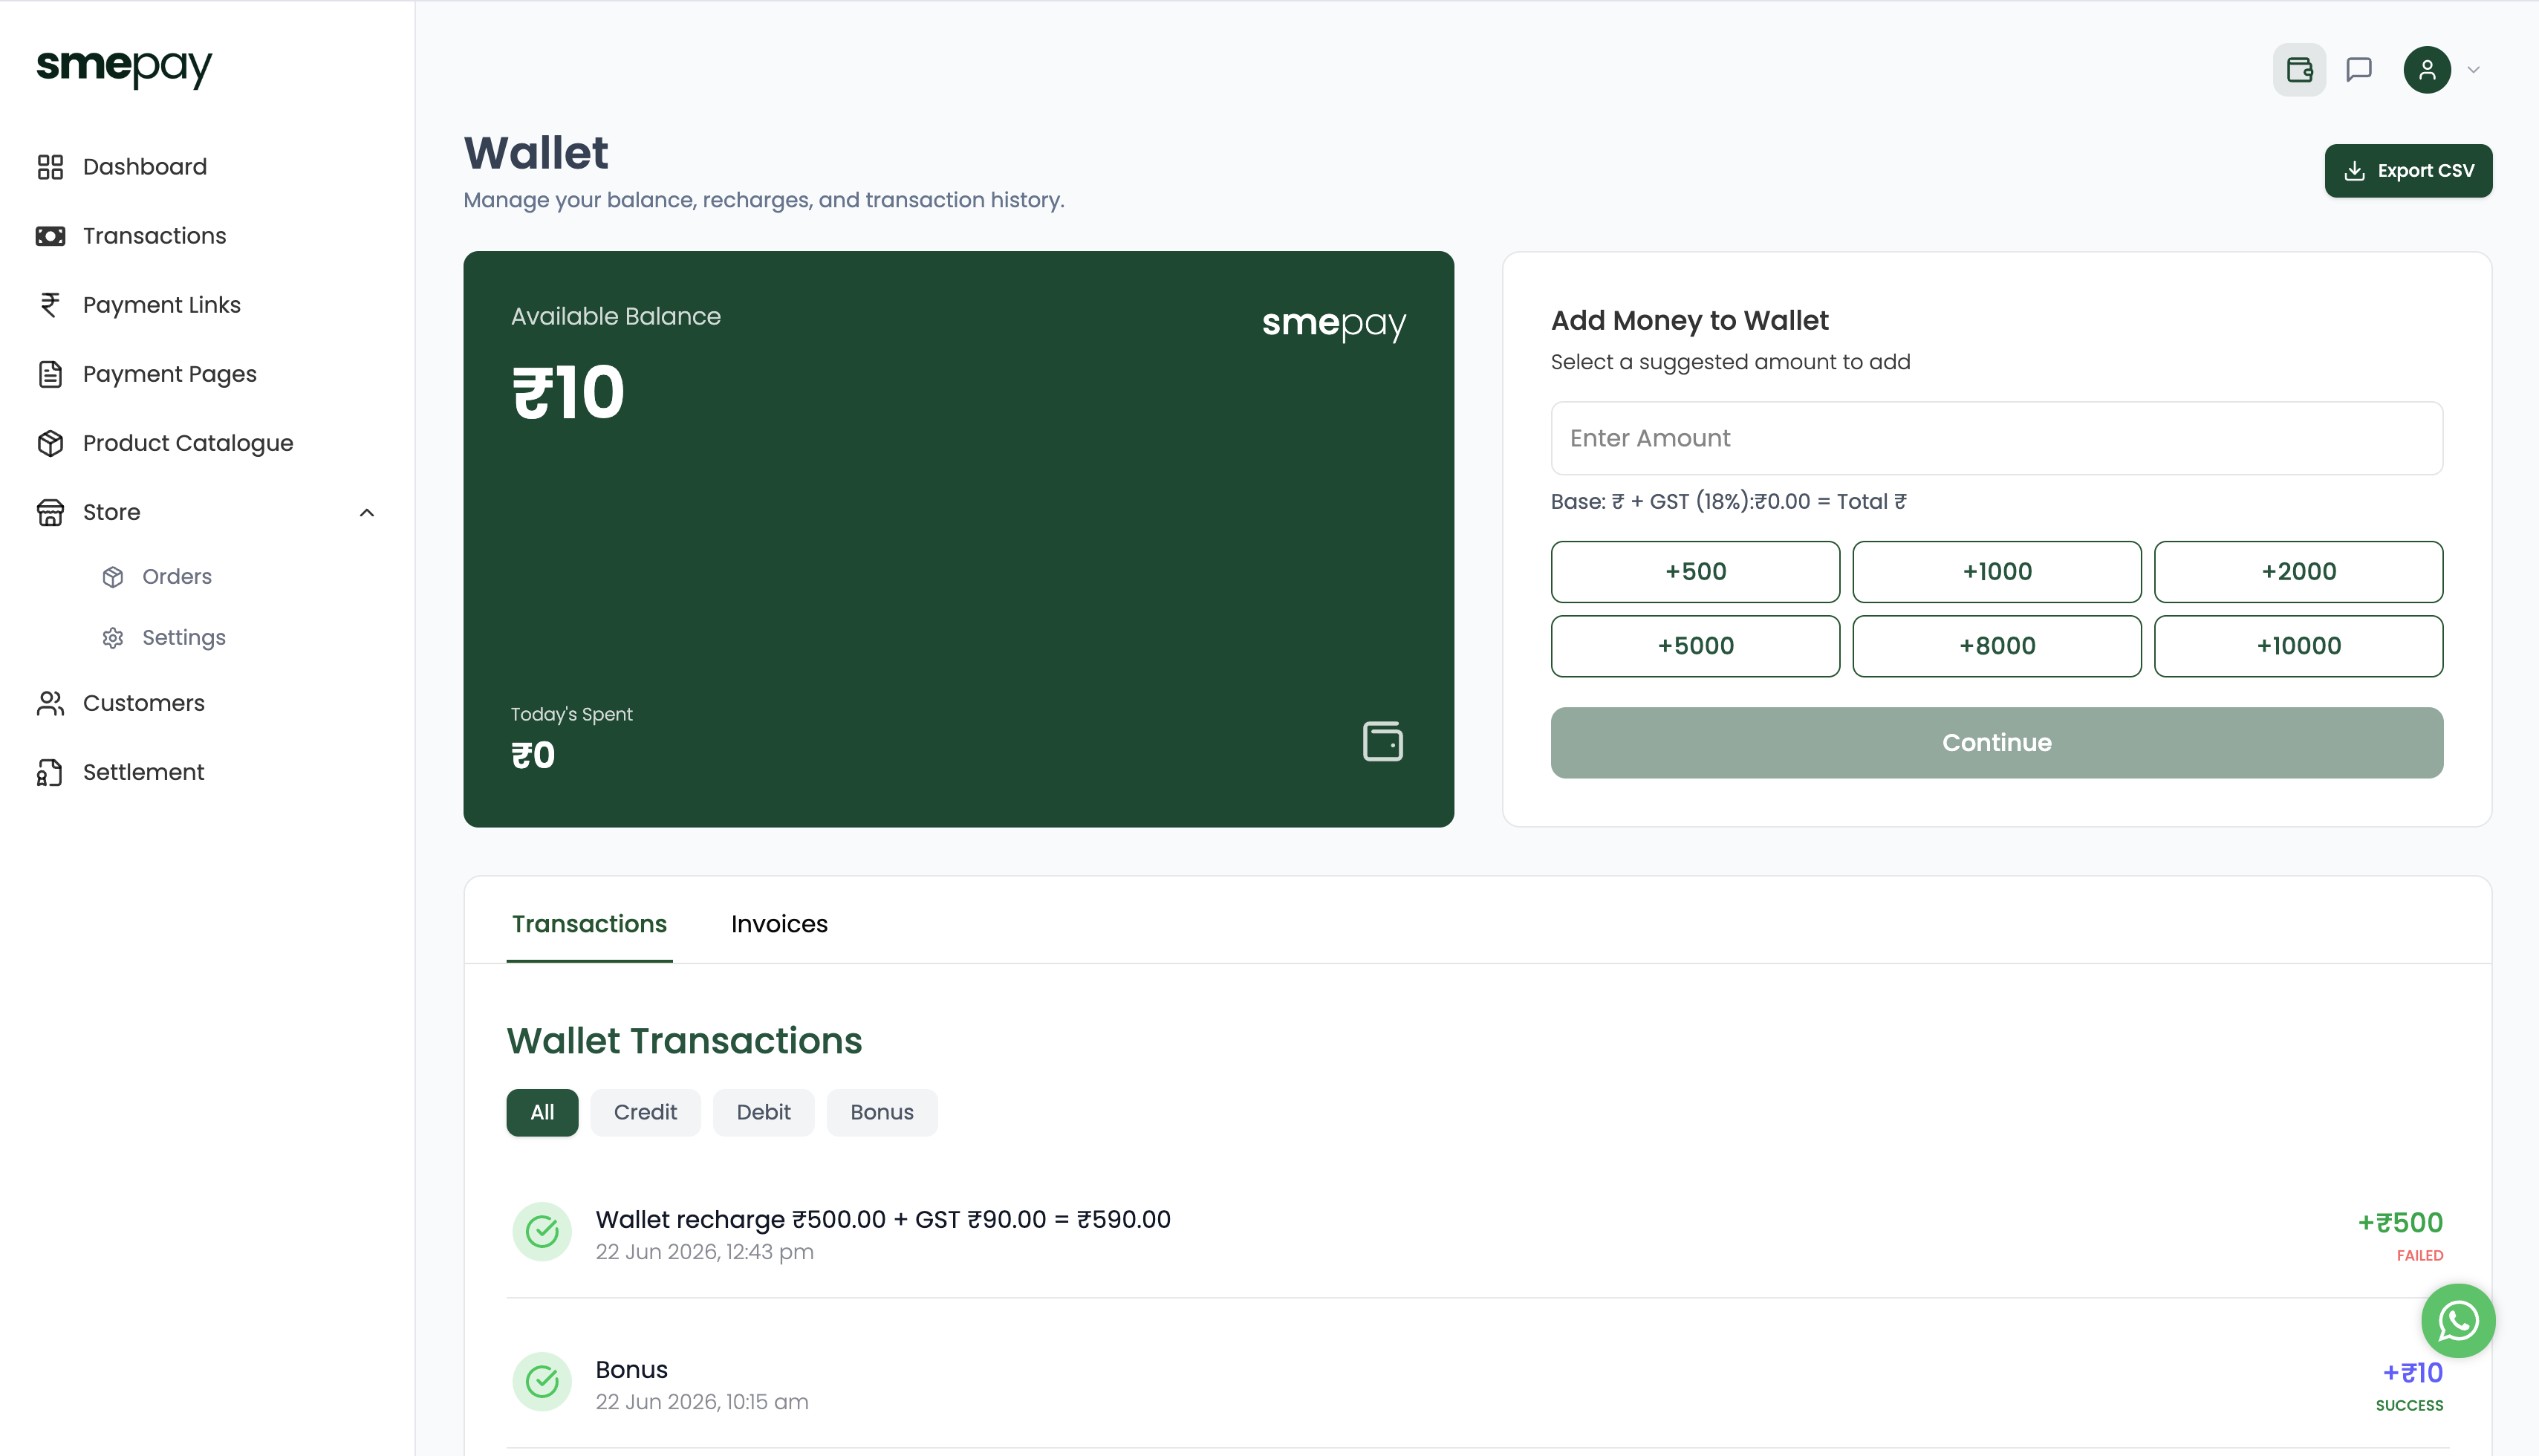2539x1456 pixels.
Task: Open the chat message icon in header
Action: pyautogui.click(x=2359, y=70)
